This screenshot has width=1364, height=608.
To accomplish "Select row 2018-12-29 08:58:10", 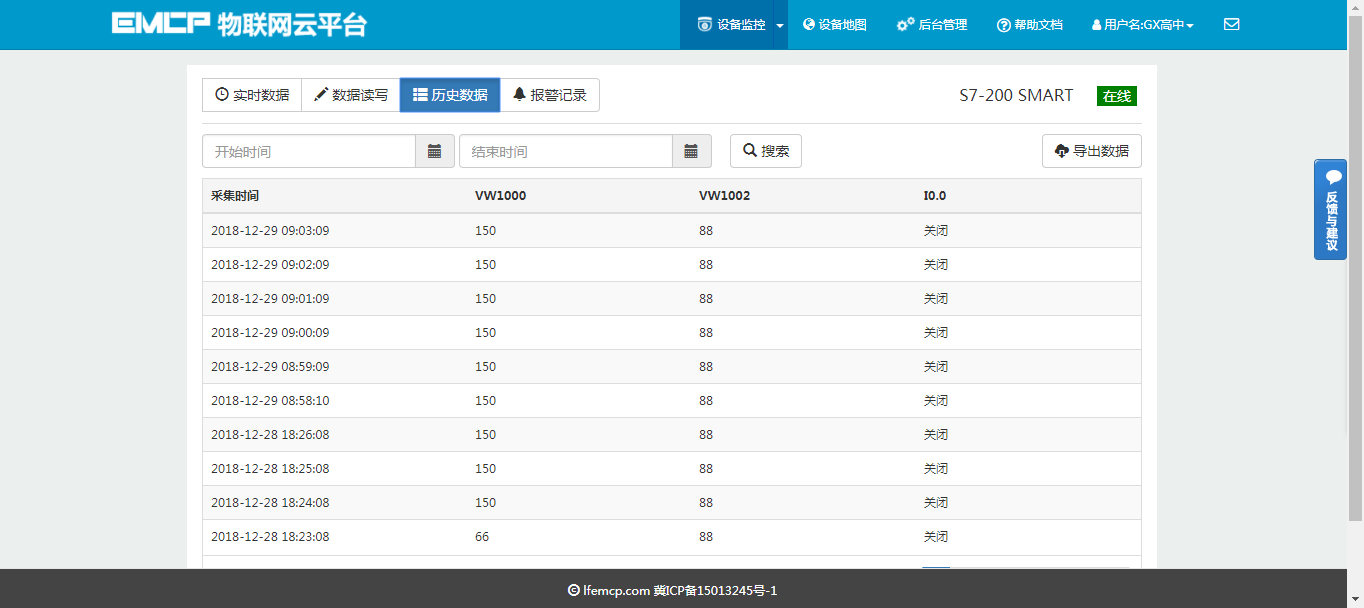I will pos(672,401).
